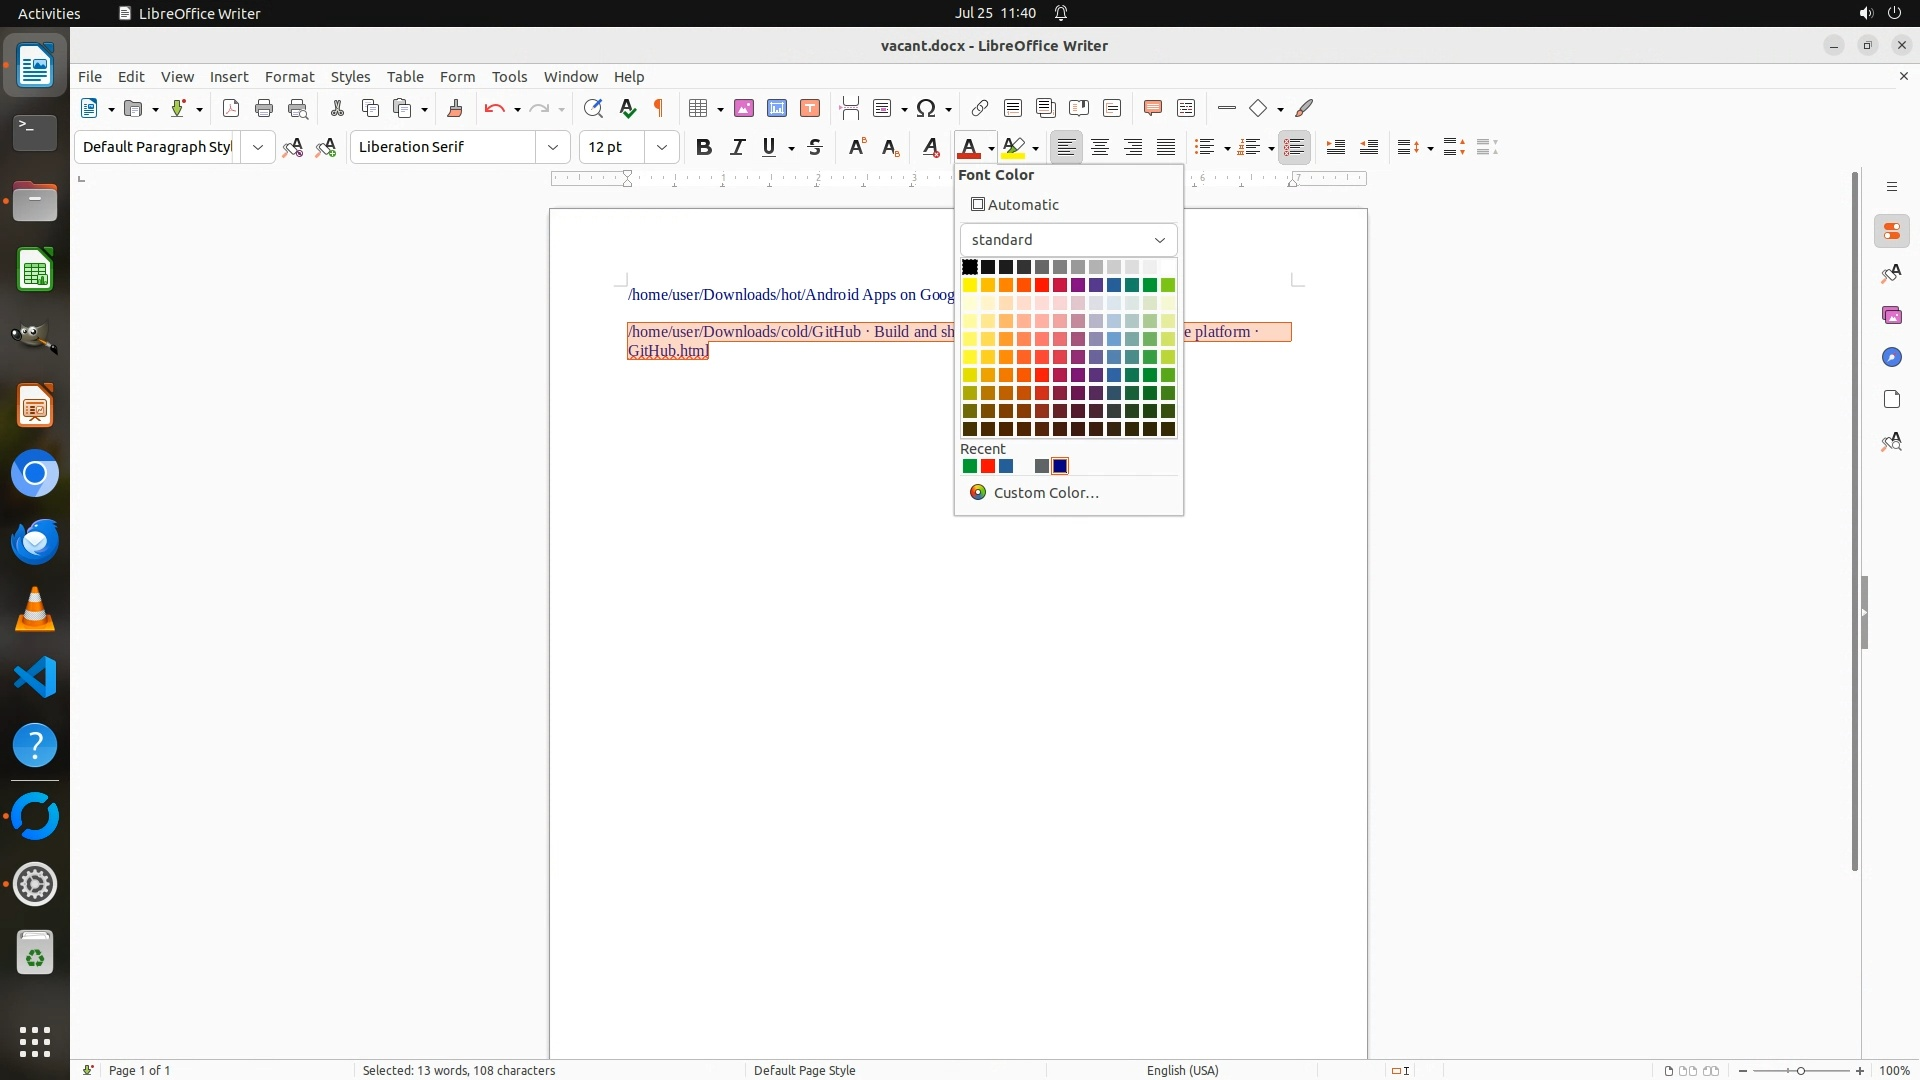The image size is (1920, 1080).
Task: Expand the font size dropdown
Action: (661, 147)
